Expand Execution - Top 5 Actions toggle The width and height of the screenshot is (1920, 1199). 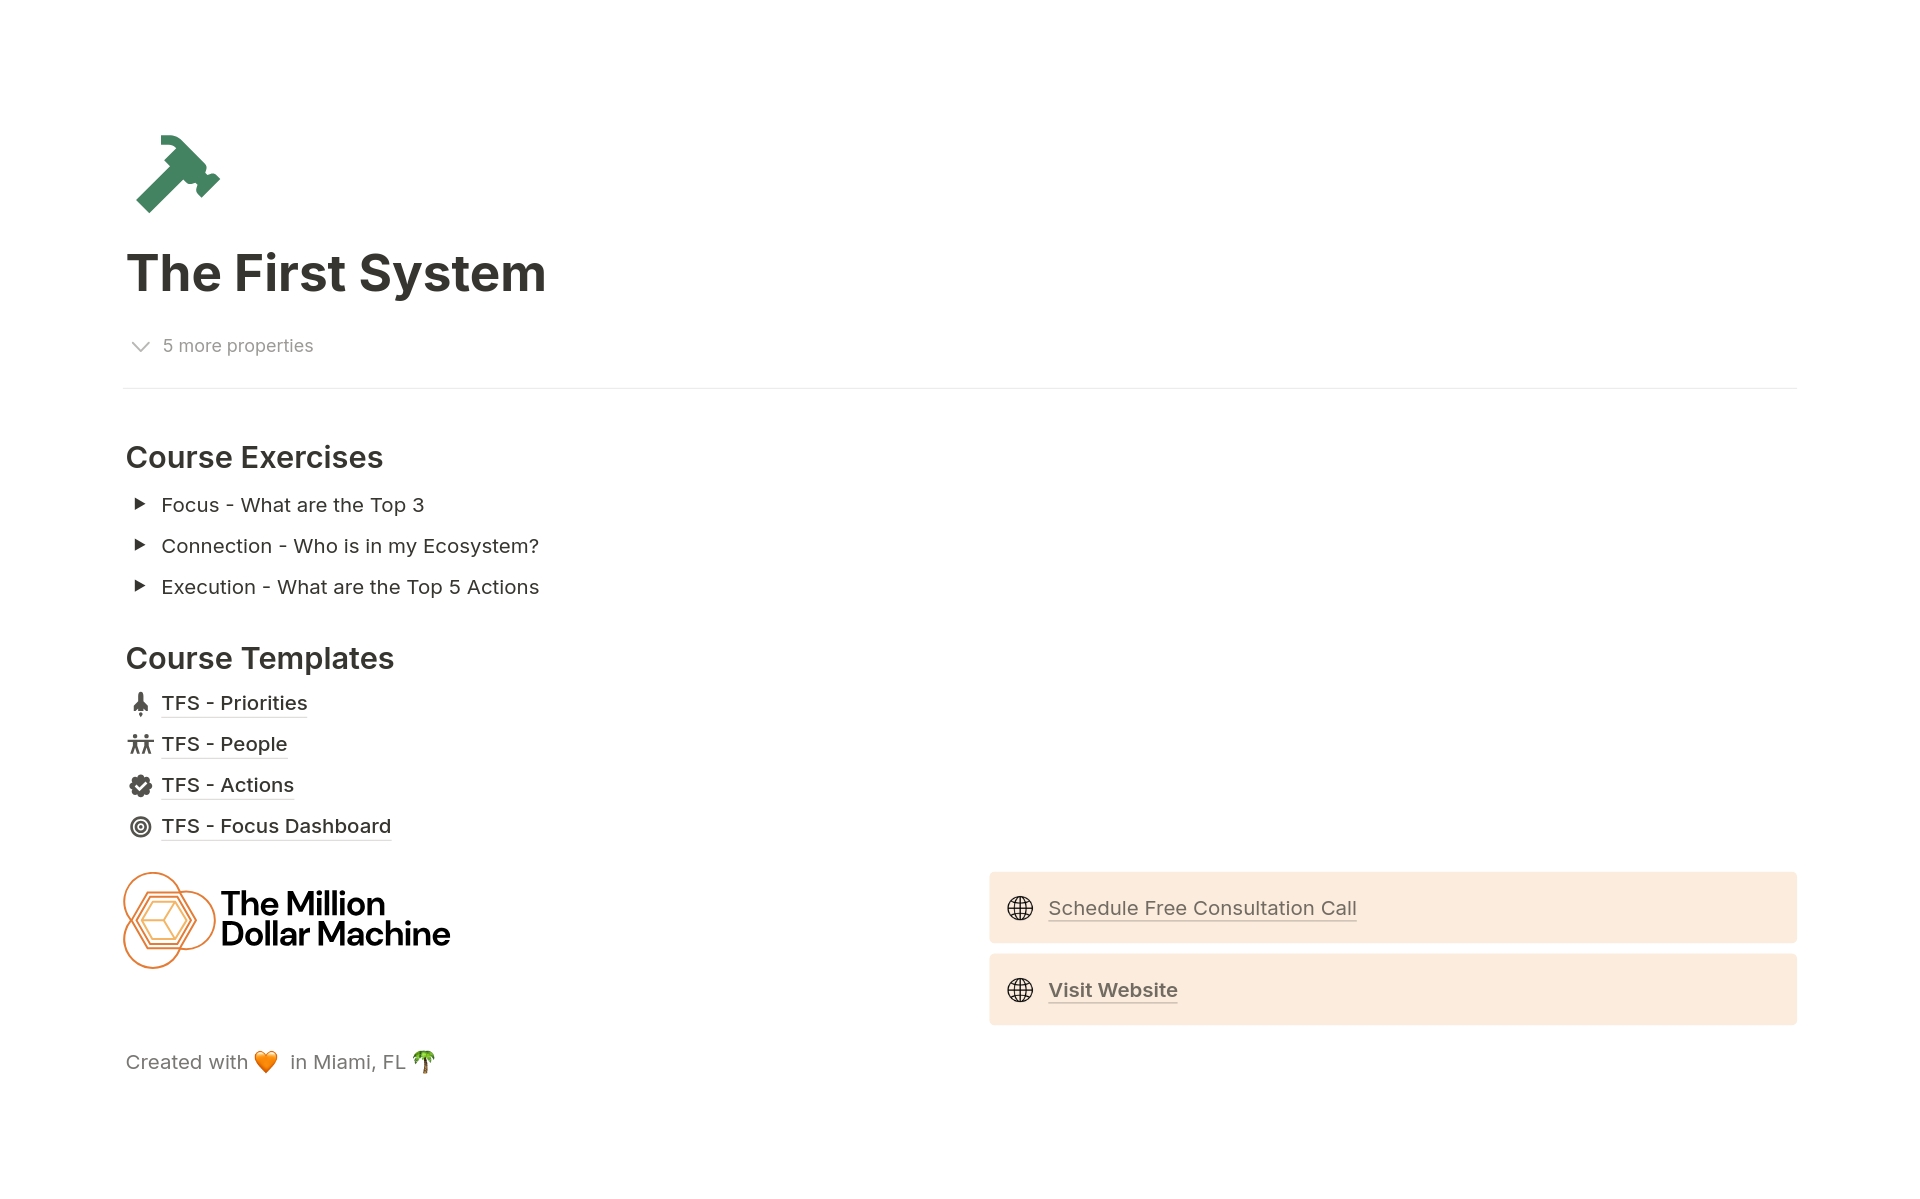[x=140, y=586]
